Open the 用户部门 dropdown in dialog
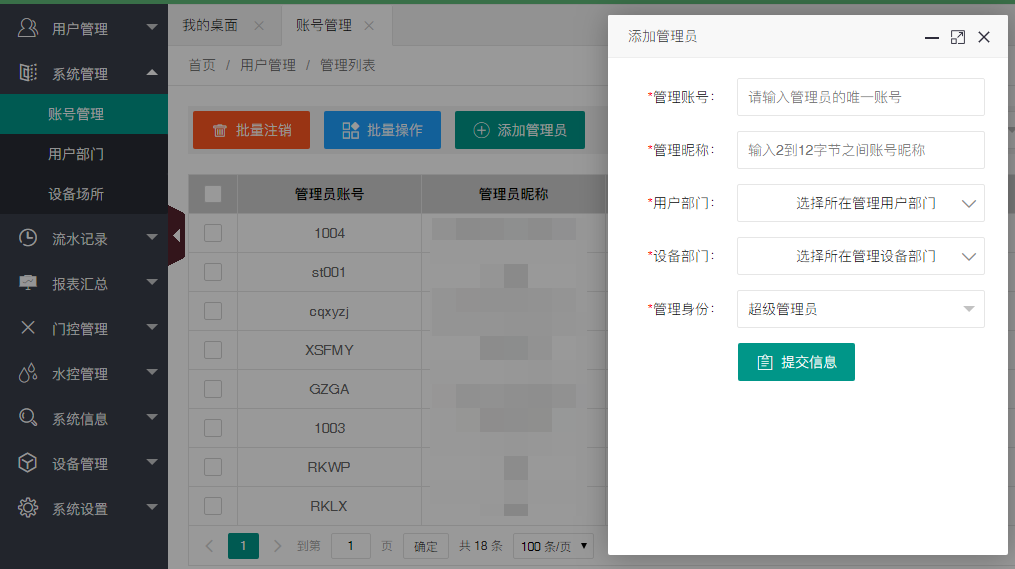Screen dimensions: 1015x569 point(860,203)
